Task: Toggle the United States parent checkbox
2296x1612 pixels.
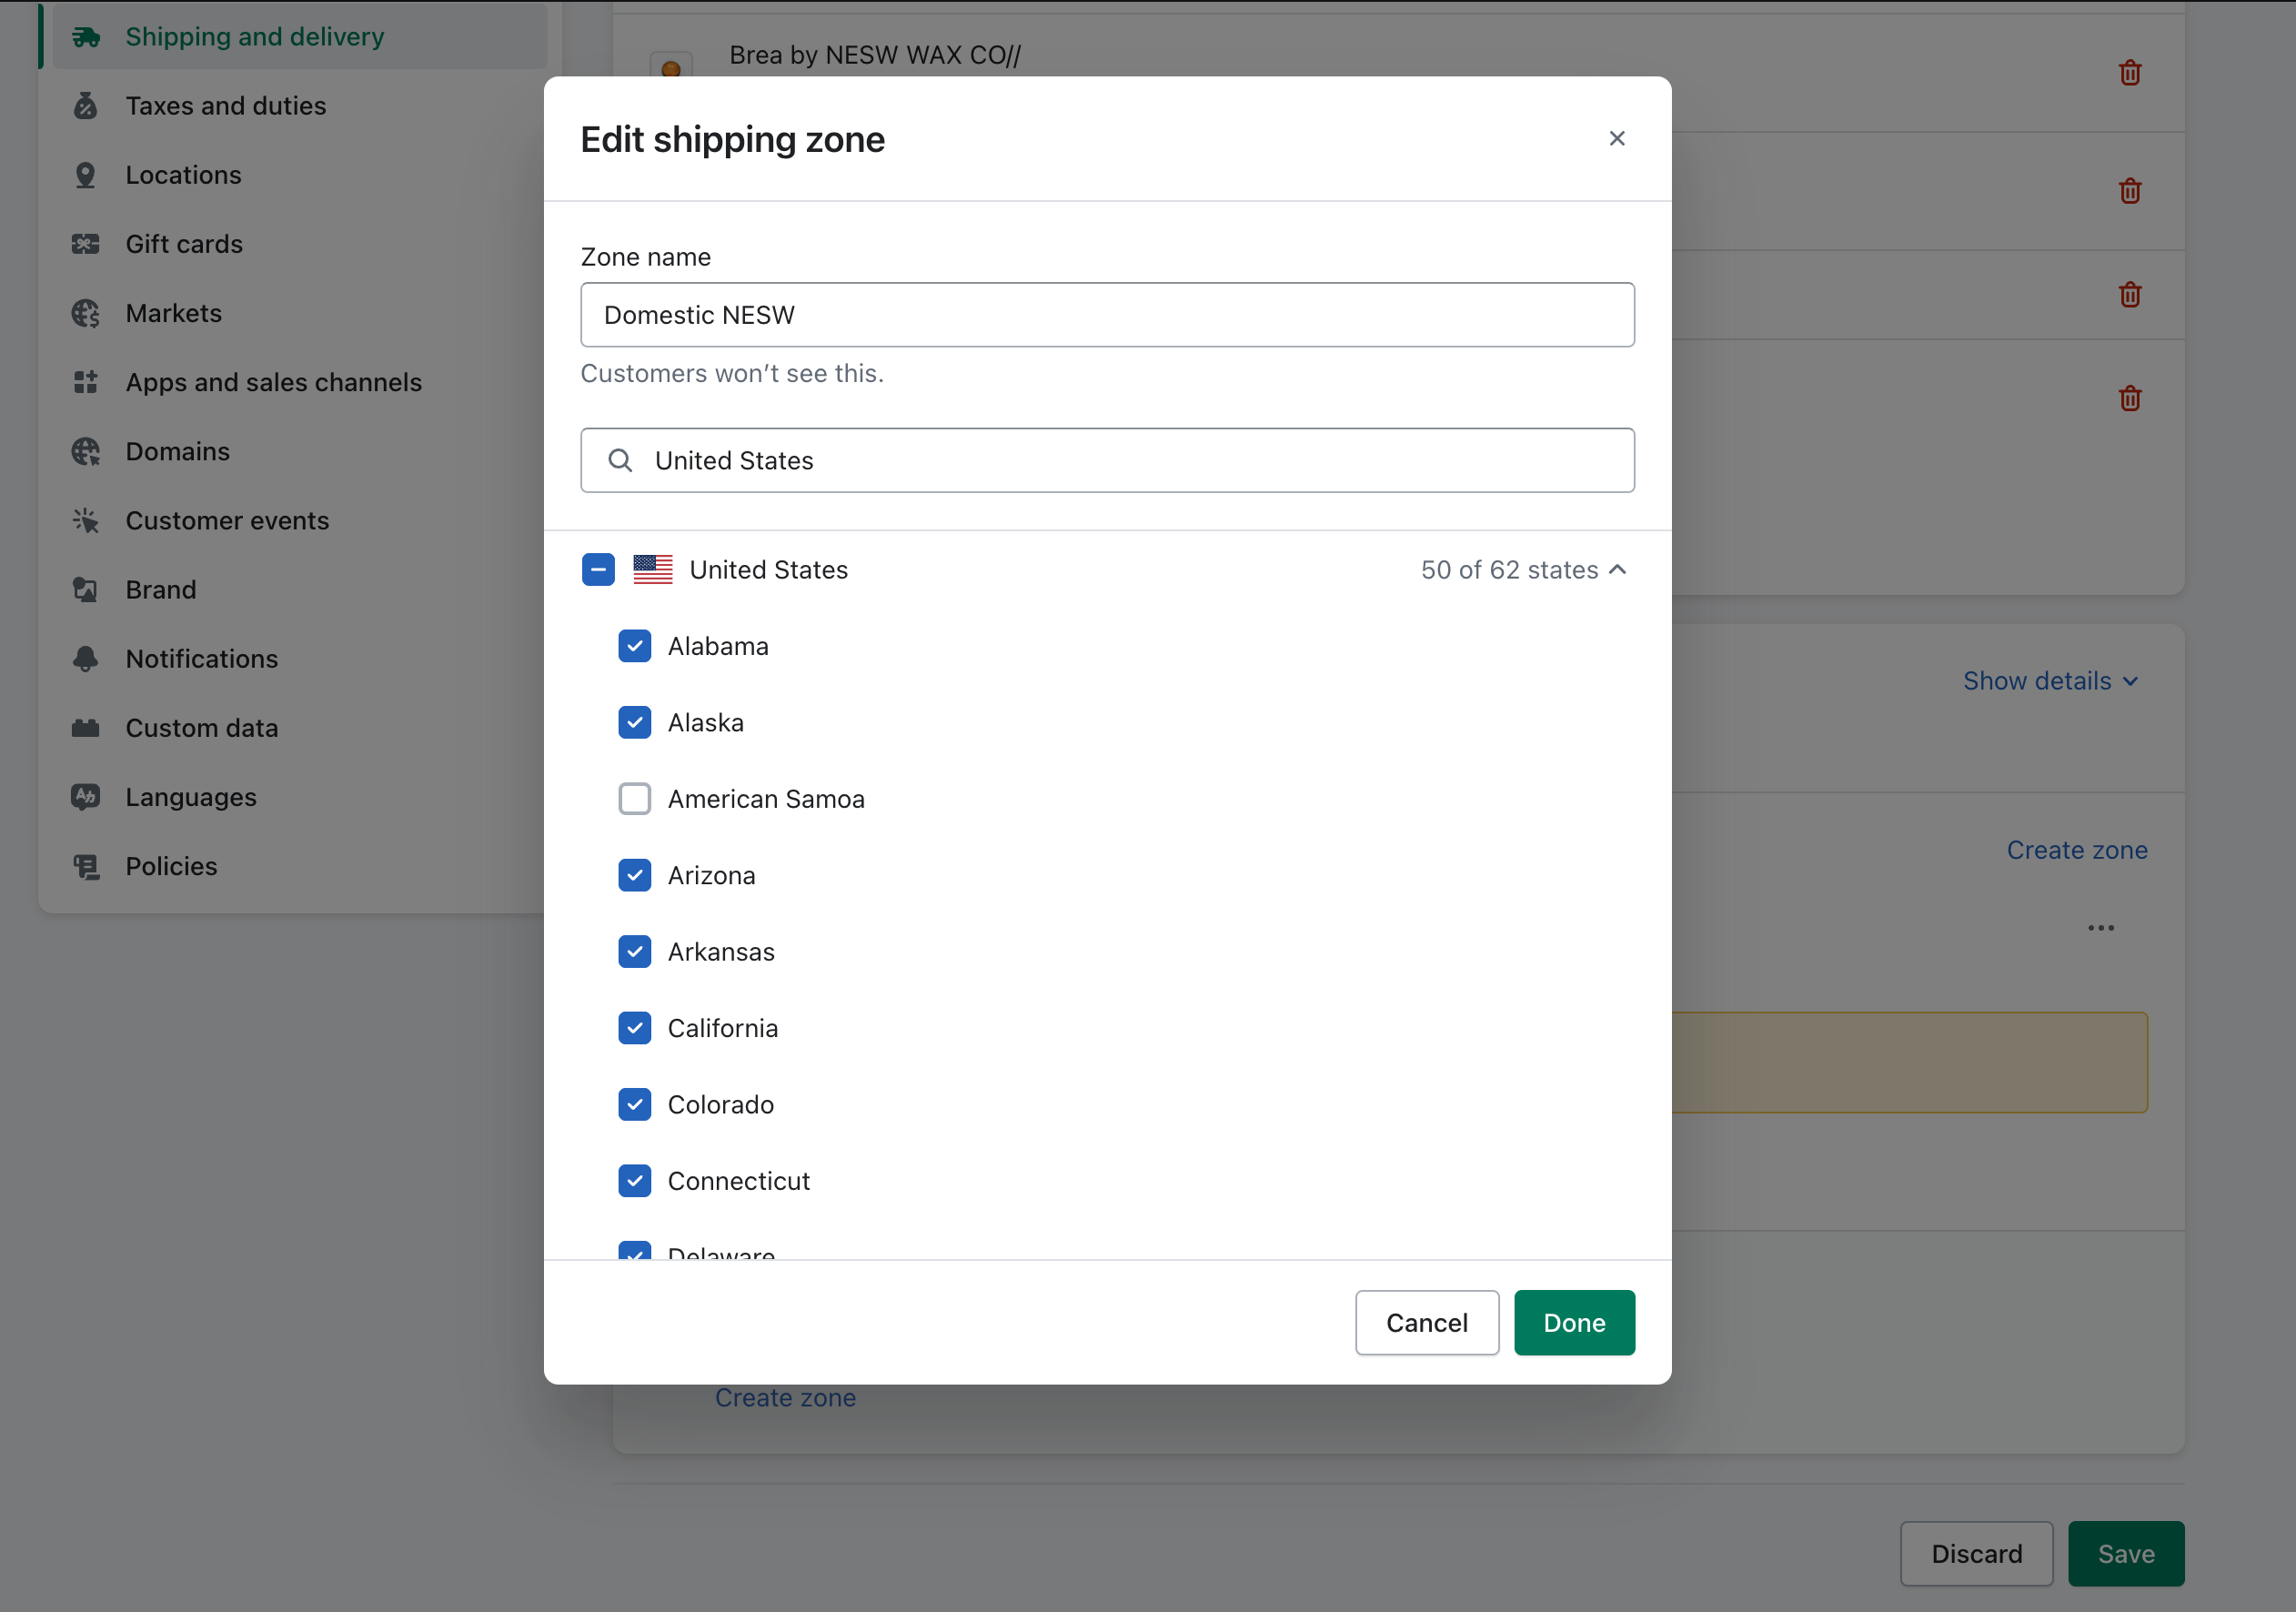Action: click(x=598, y=570)
